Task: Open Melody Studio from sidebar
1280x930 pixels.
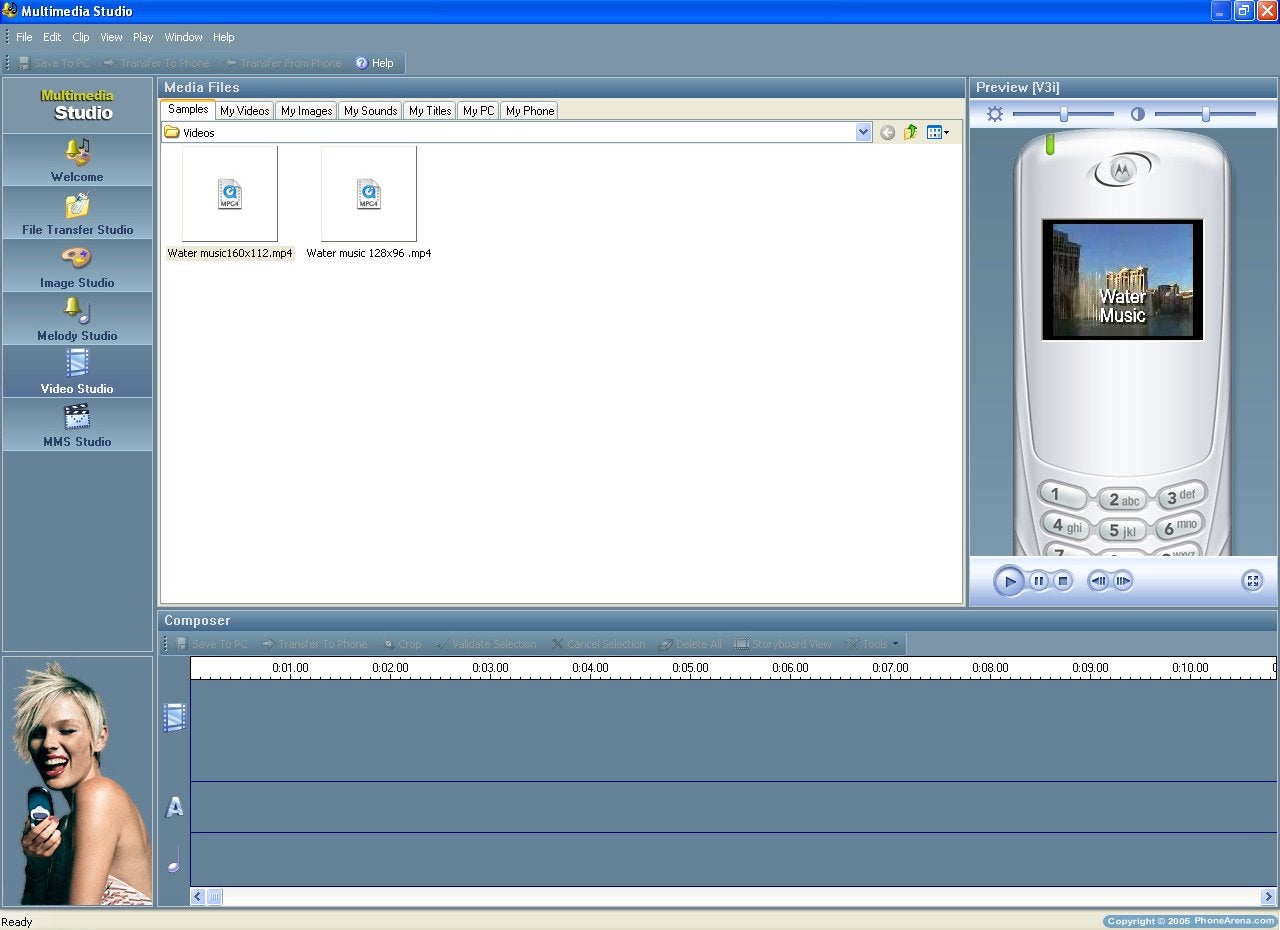Action: click(77, 319)
